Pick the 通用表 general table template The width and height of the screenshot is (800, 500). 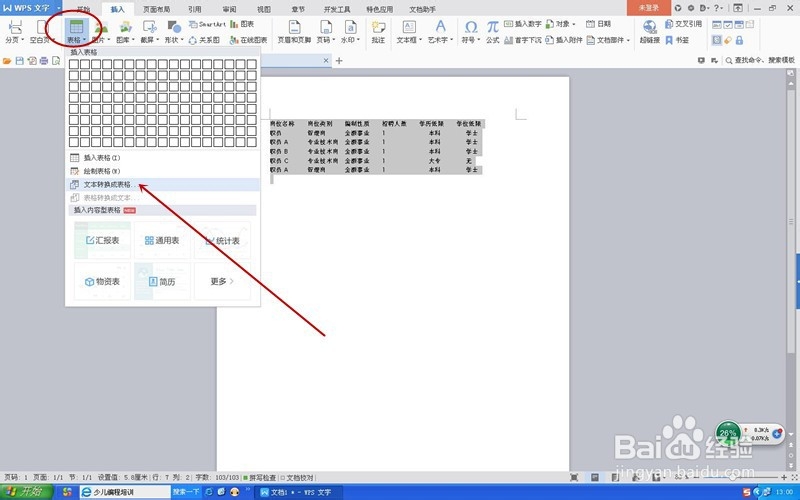(162, 240)
